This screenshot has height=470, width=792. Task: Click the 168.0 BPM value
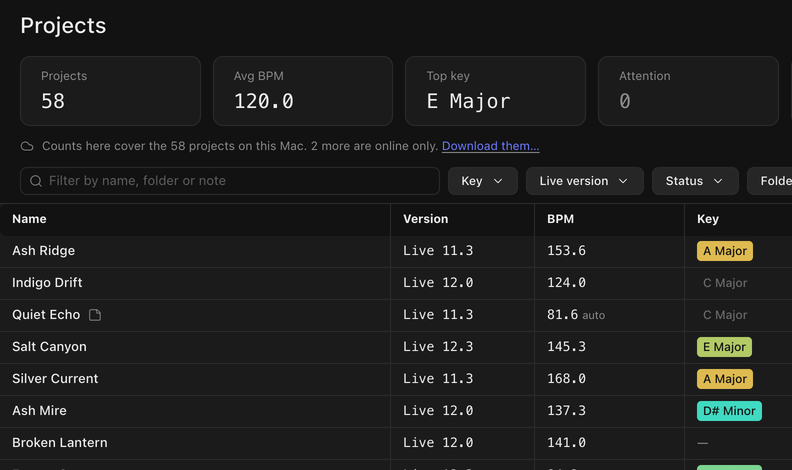click(x=566, y=379)
